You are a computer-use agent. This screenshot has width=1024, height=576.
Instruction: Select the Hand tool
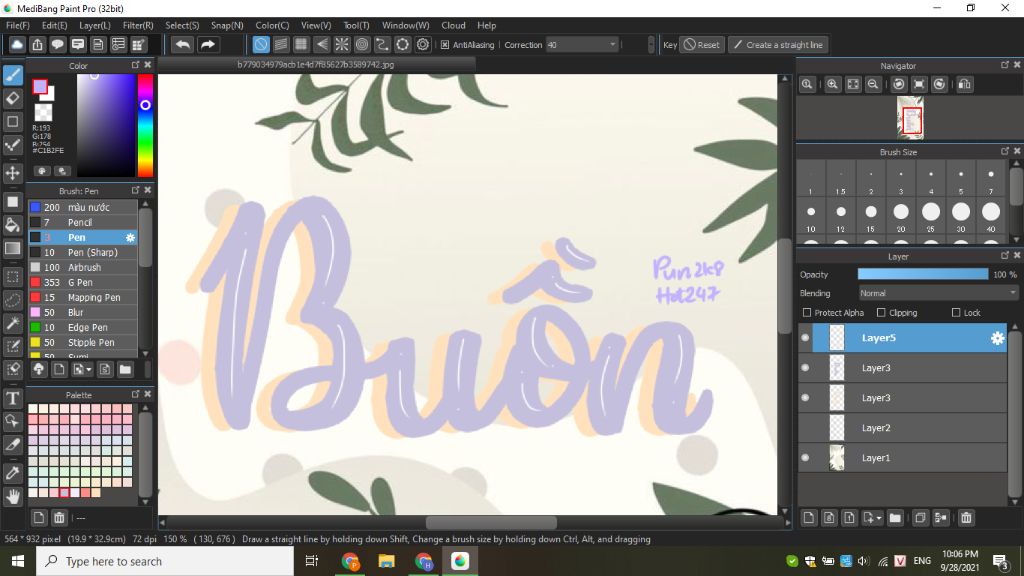click(x=12, y=497)
